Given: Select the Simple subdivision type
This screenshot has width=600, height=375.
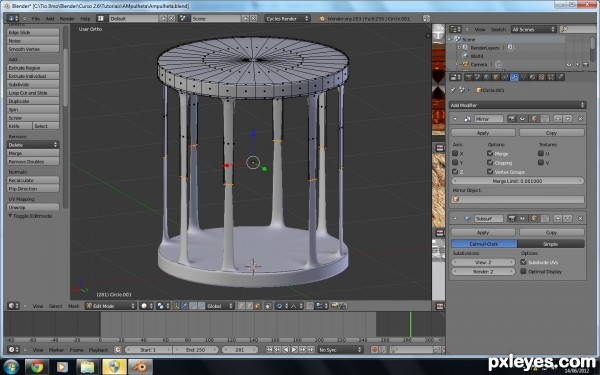Looking at the screenshot, I should (551, 244).
